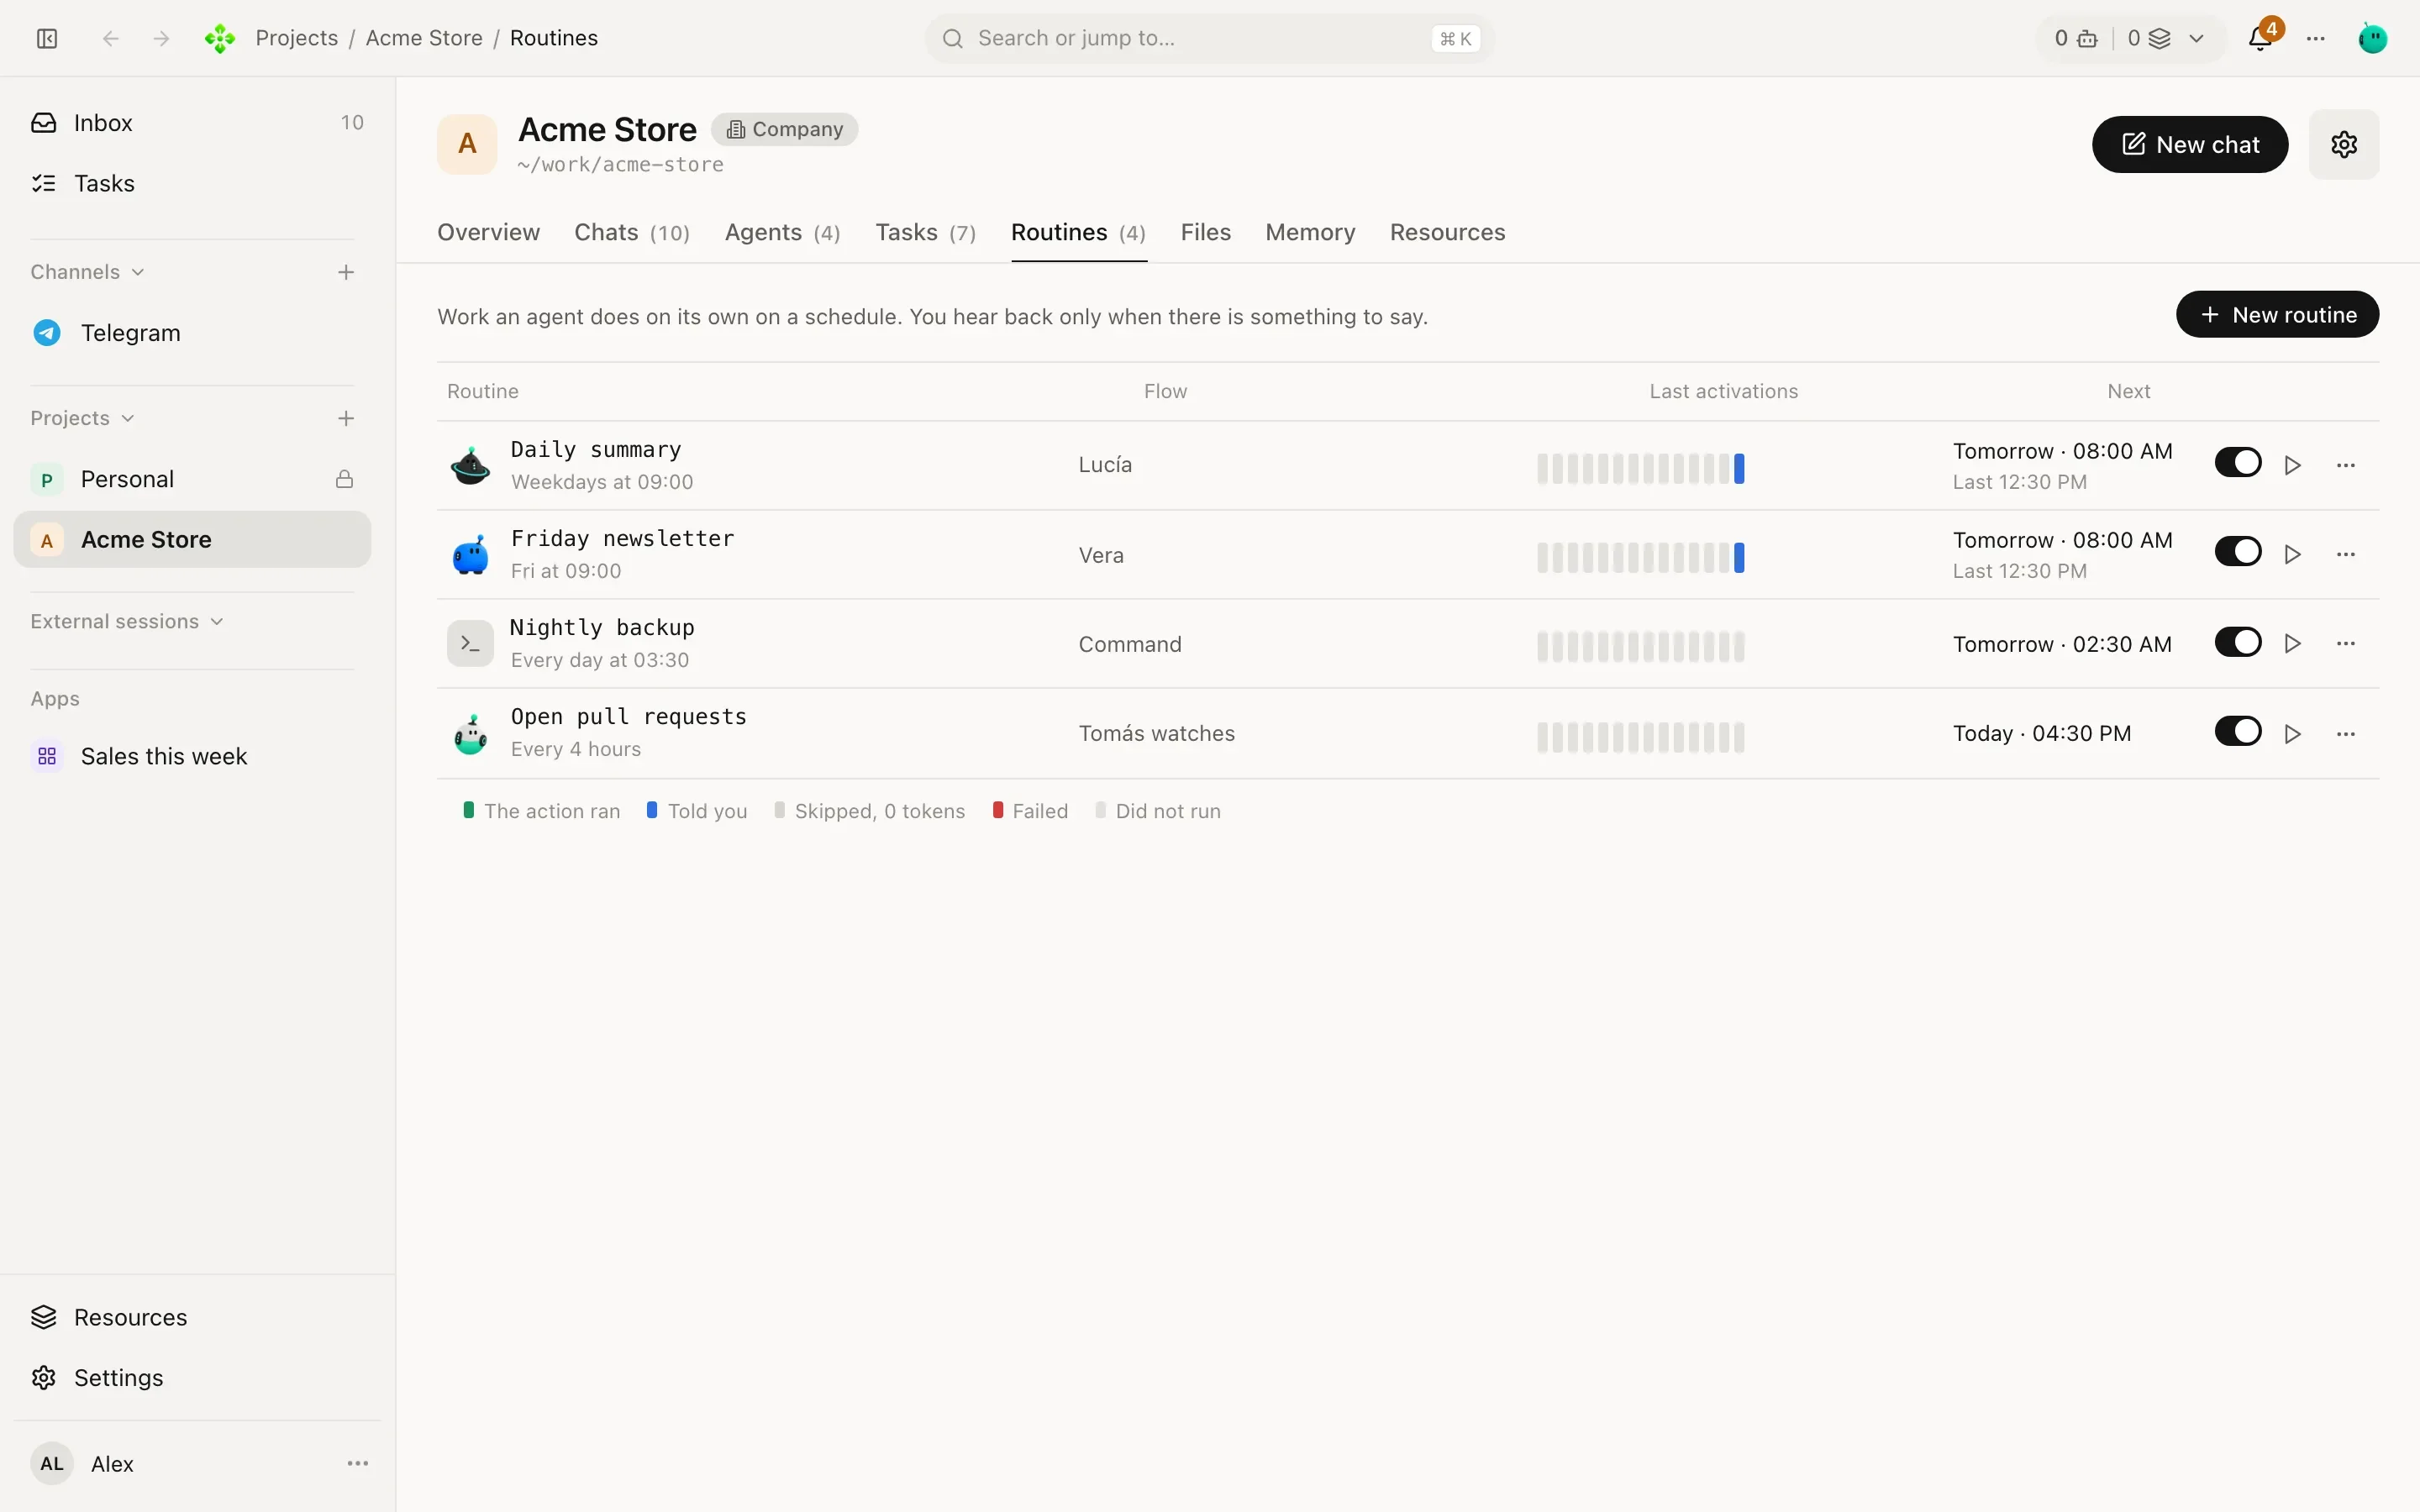Run Open pull requests now with play icon
The width and height of the screenshot is (2420, 1512).
click(x=2293, y=734)
